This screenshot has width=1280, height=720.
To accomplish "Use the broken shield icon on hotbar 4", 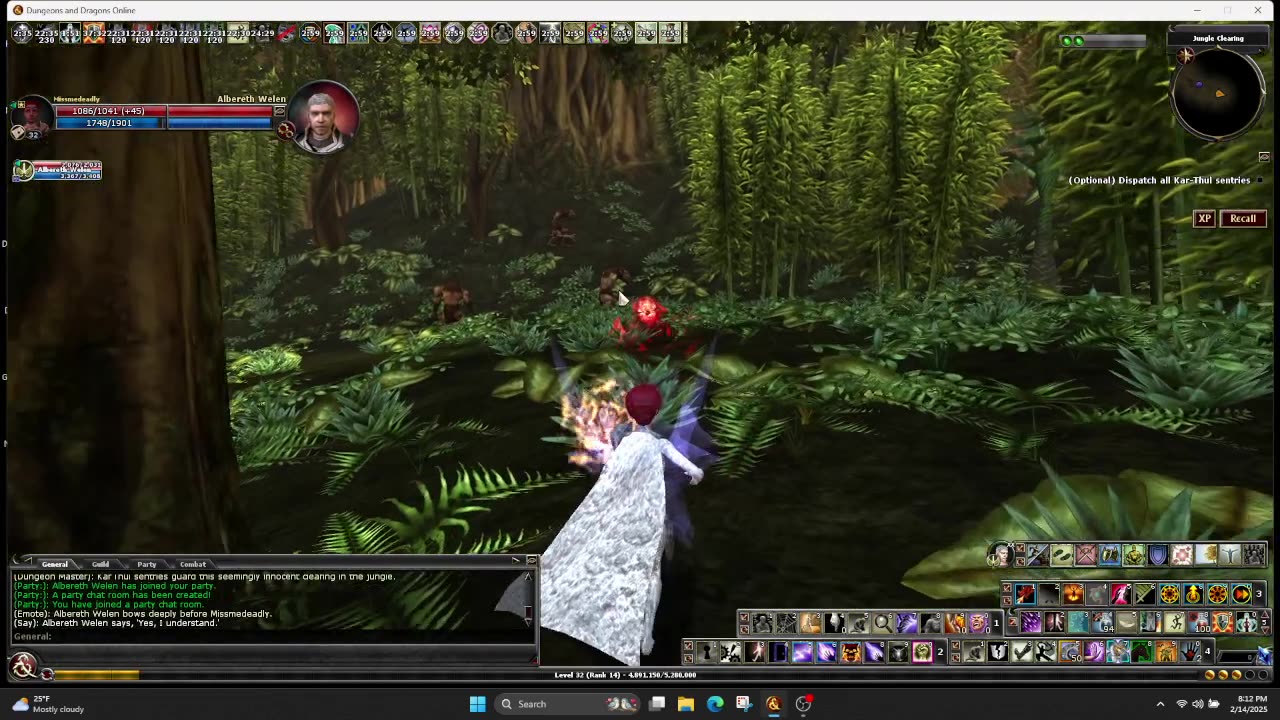I will point(999,652).
